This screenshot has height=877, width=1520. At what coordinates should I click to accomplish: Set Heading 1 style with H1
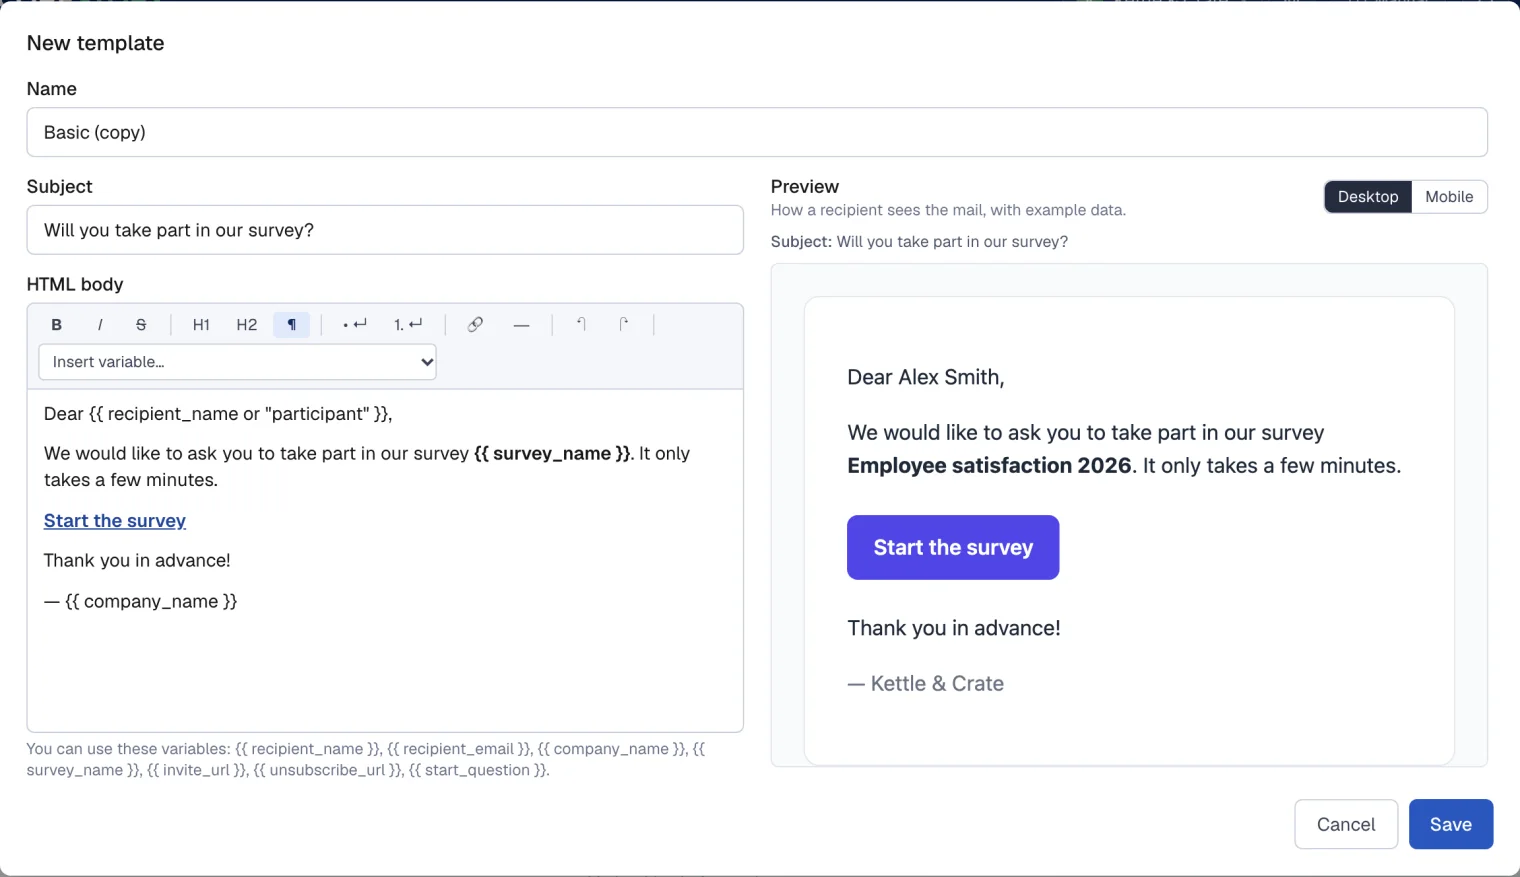pyautogui.click(x=201, y=325)
